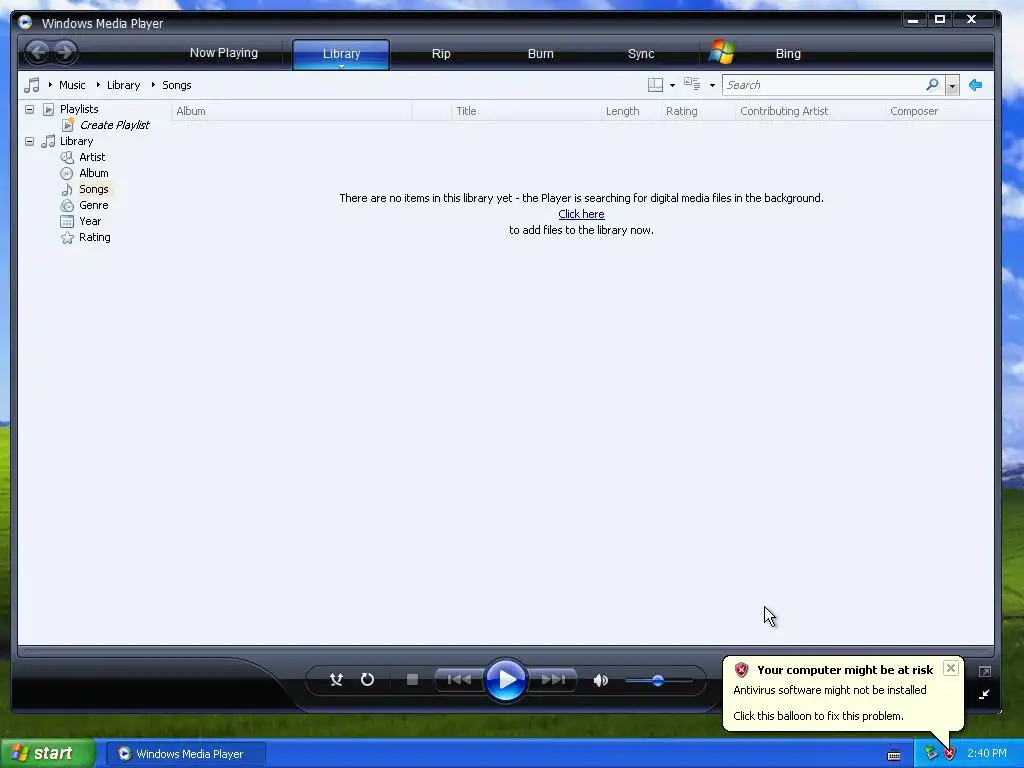
Task: Adjust the volume slider
Action: (658, 680)
